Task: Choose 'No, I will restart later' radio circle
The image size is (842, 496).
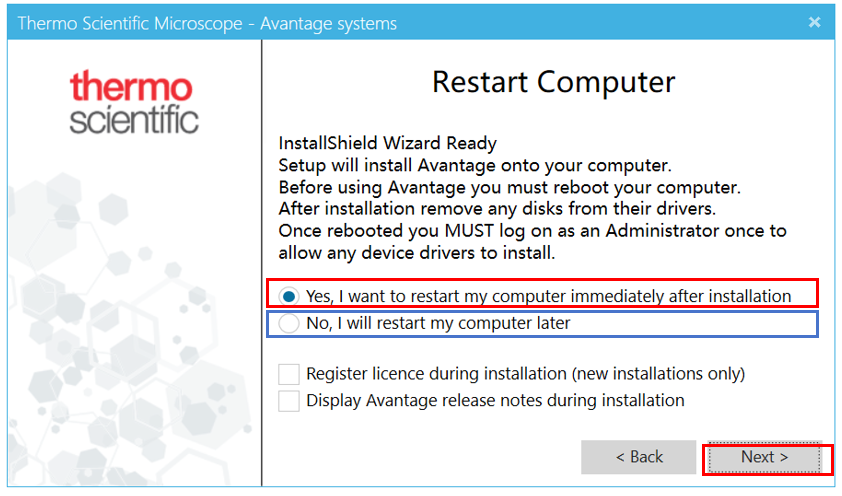Action: tap(289, 323)
